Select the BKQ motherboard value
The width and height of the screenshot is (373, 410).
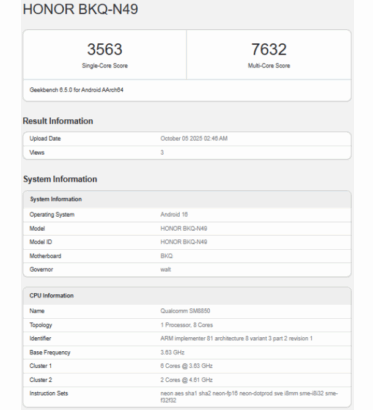pos(166,256)
